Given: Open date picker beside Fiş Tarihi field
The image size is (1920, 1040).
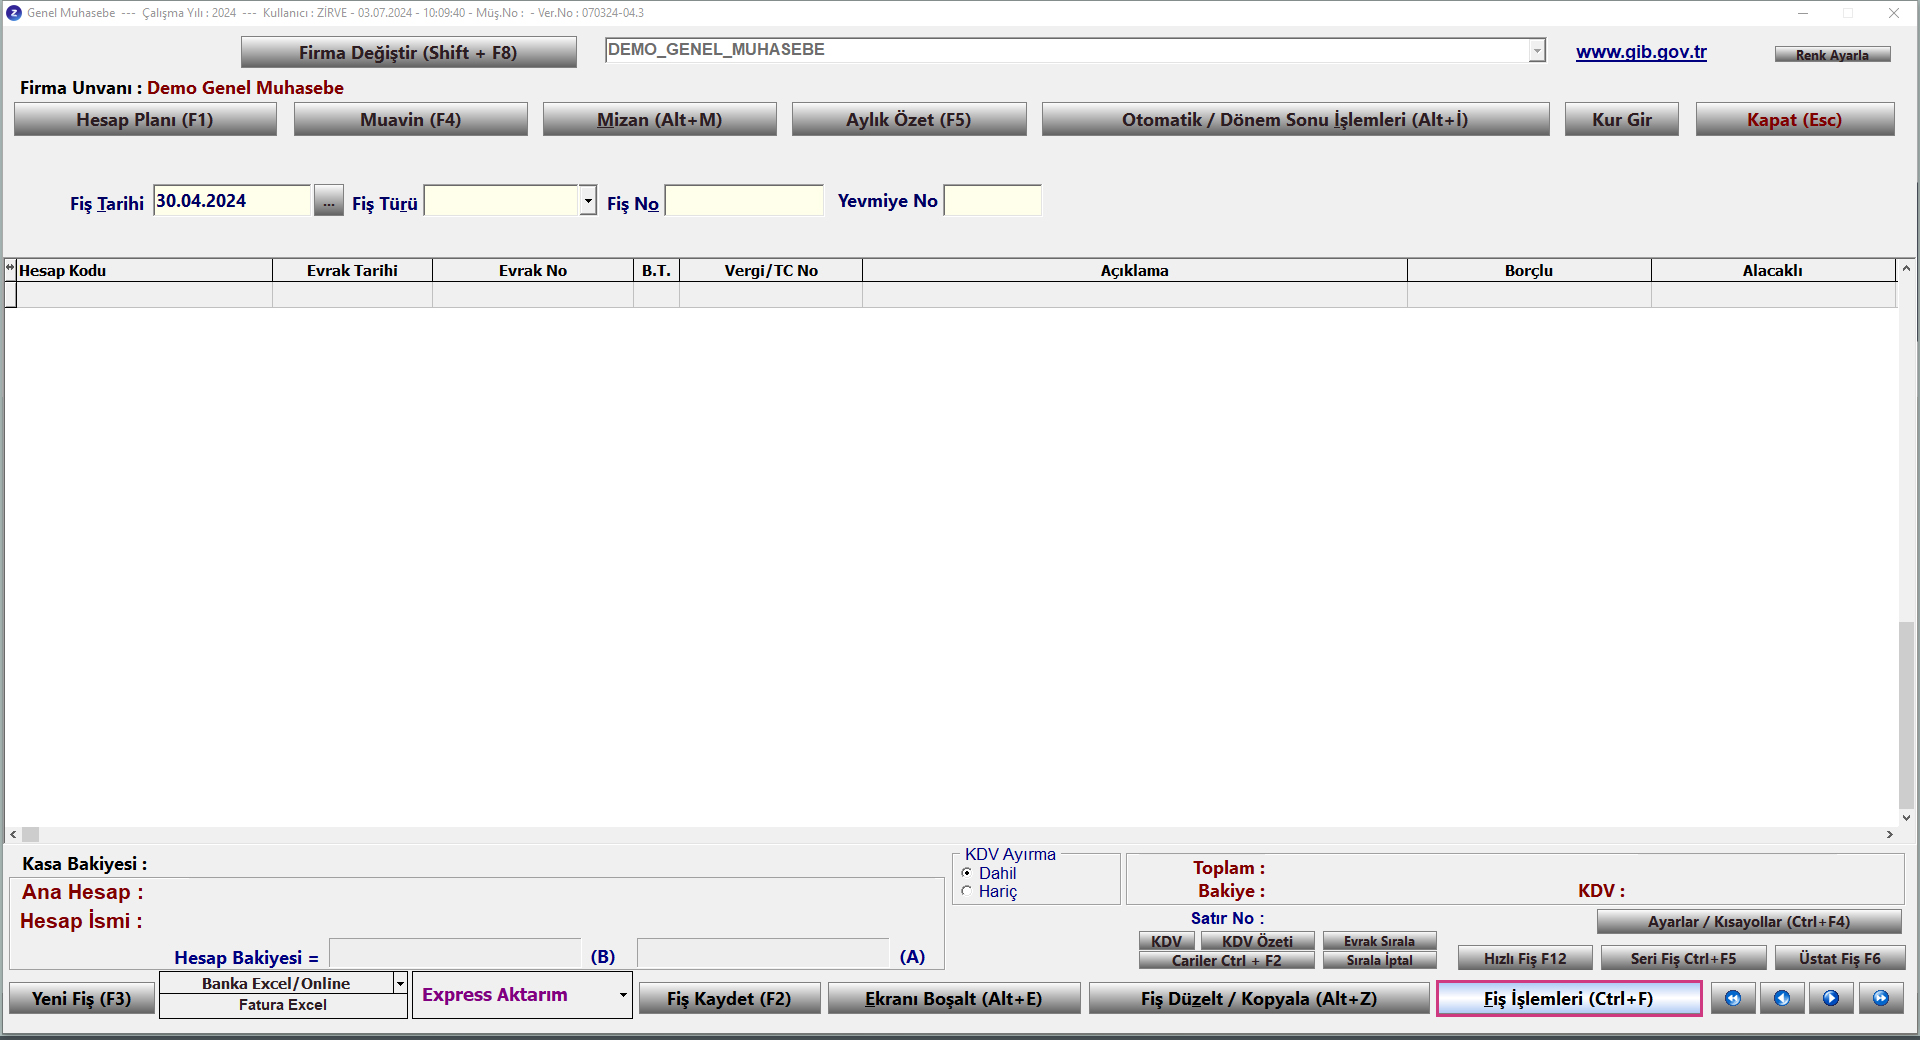Looking at the screenshot, I should coord(328,201).
